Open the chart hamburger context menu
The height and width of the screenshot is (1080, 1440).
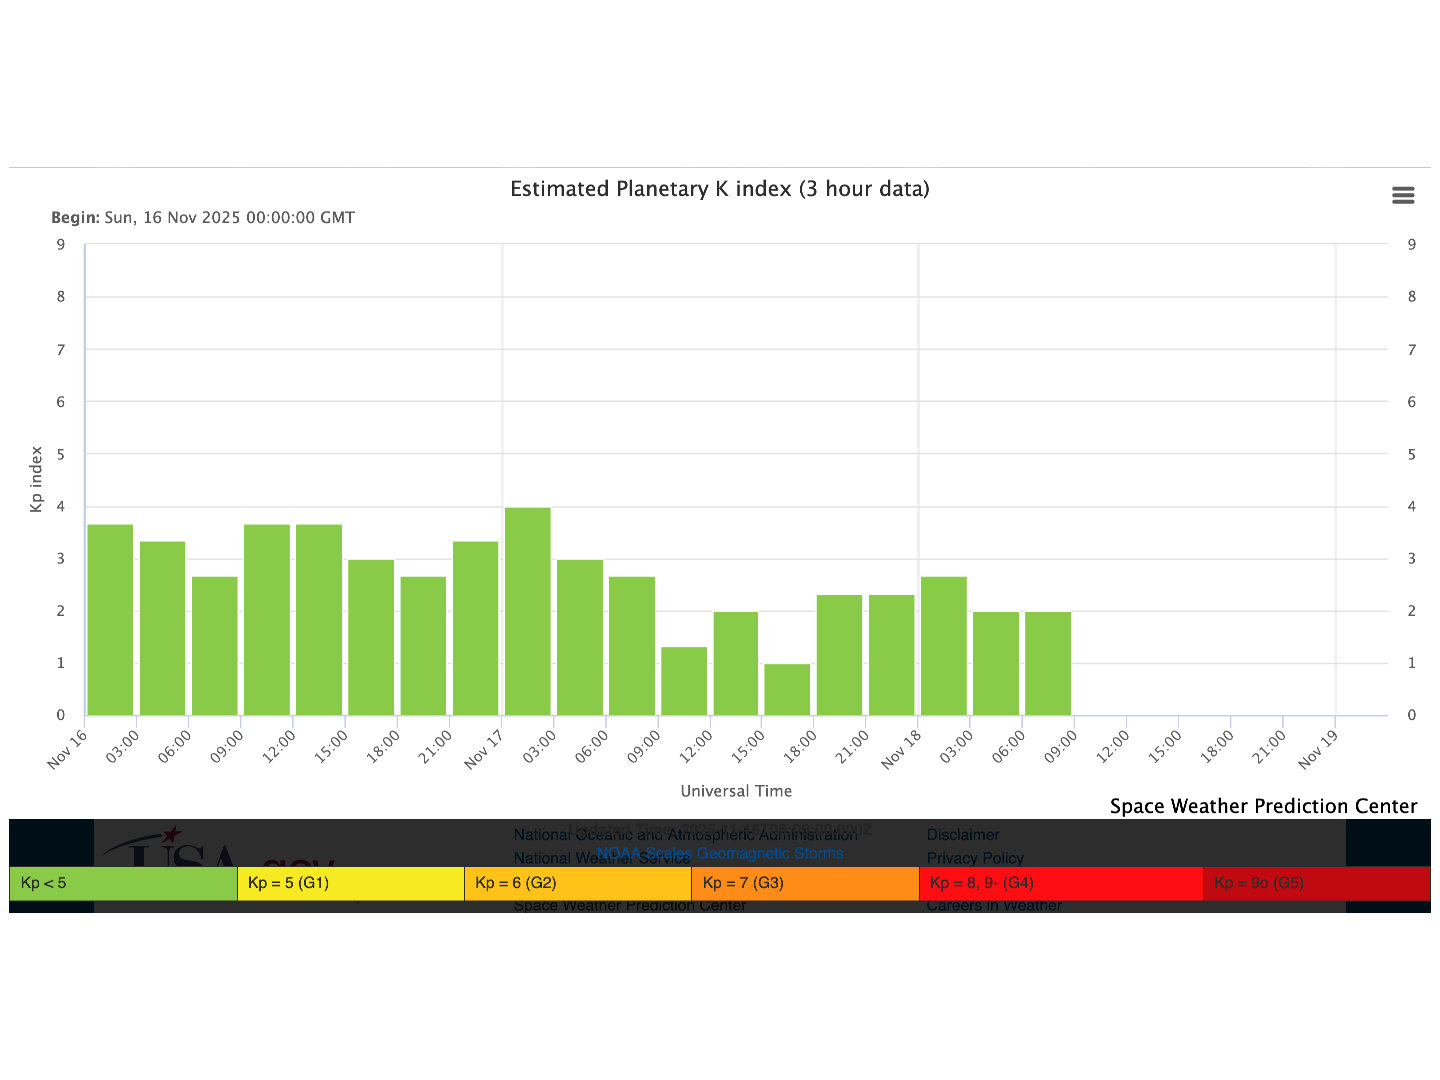[1403, 196]
